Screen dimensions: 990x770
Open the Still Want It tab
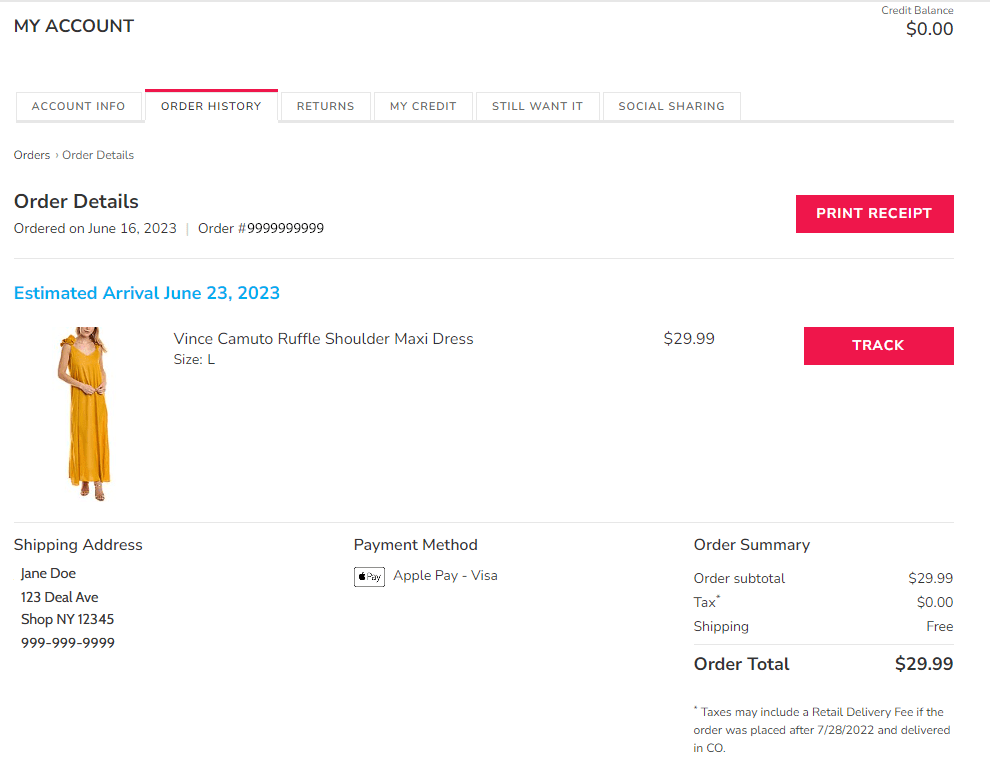coord(537,106)
